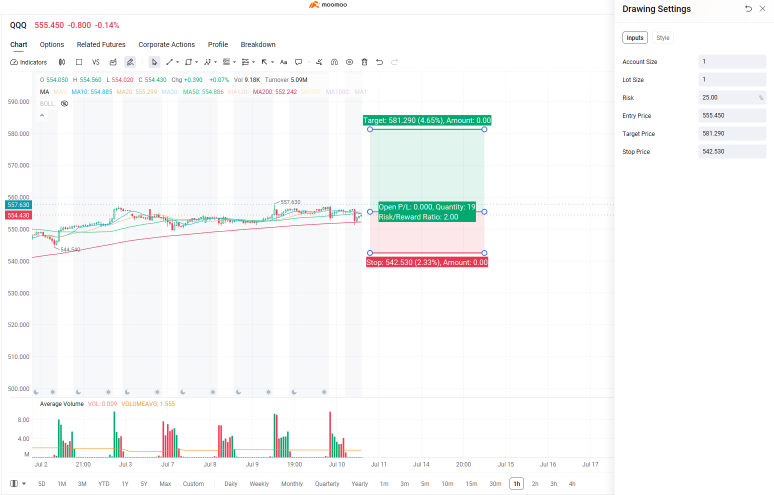Switch to the Options tab
The width and height of the screenshot is (774, 495).
tap(52, 44)
